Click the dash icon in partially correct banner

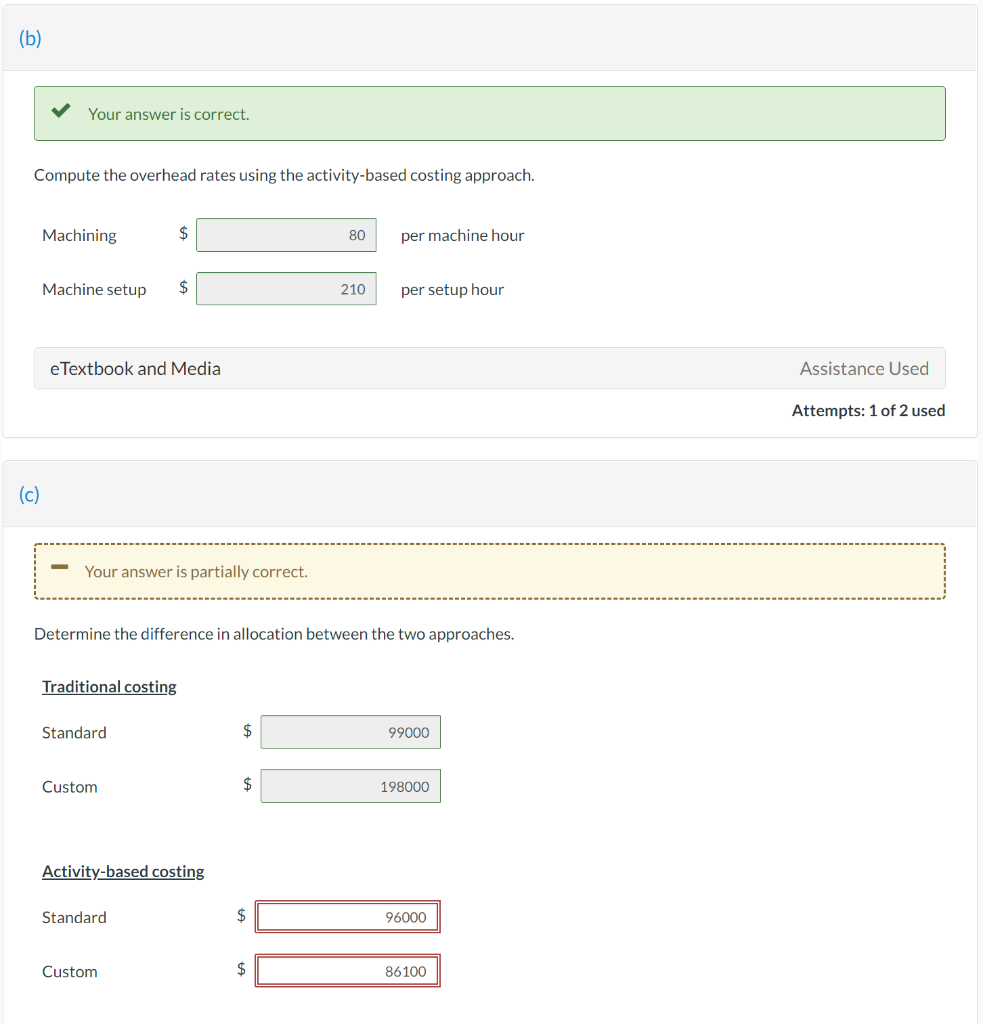pos(59,567)
